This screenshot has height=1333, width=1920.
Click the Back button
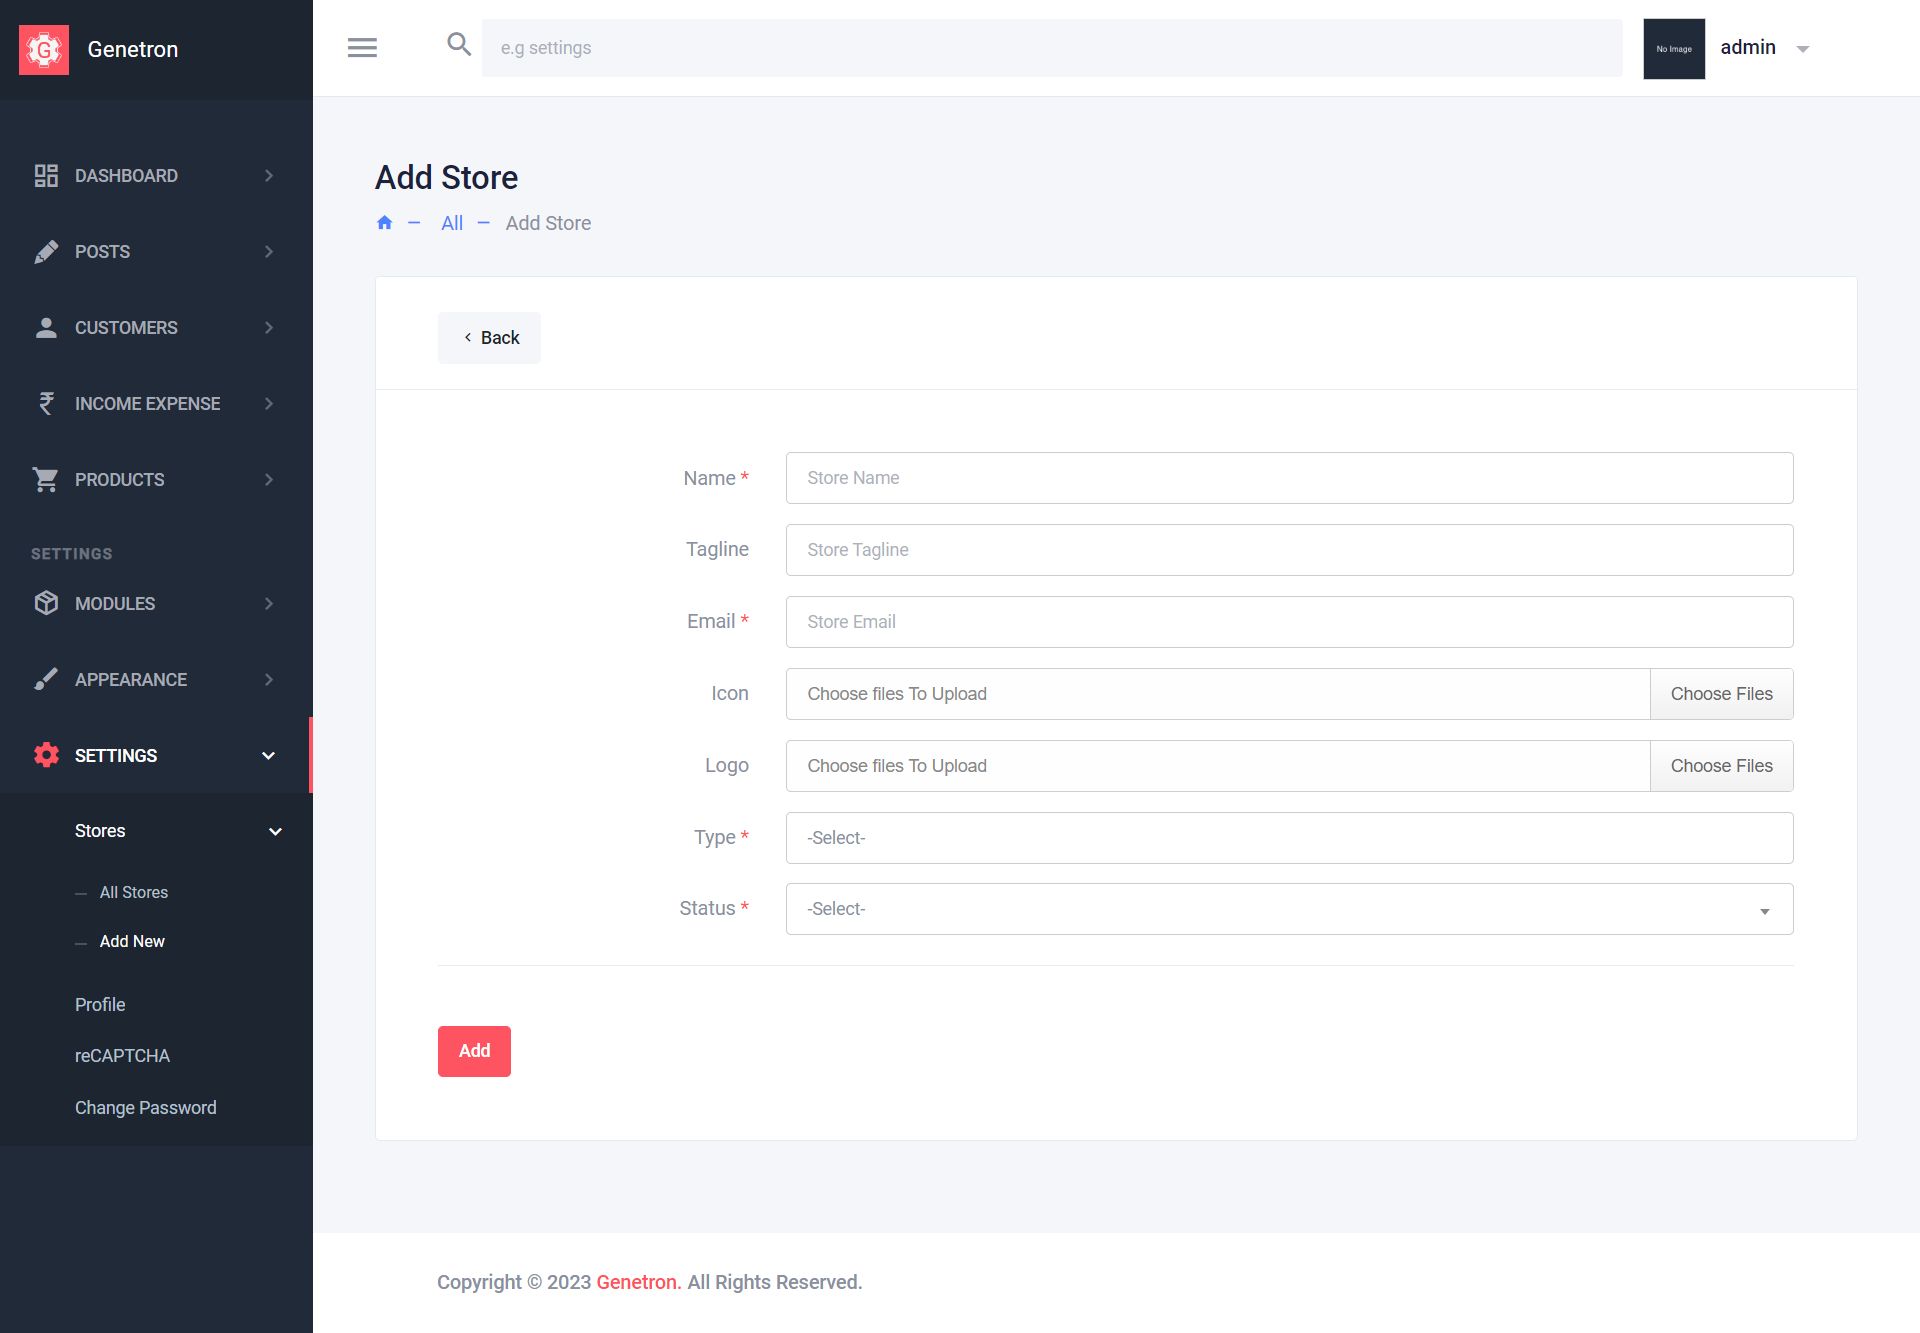click(x=489, y=338)
